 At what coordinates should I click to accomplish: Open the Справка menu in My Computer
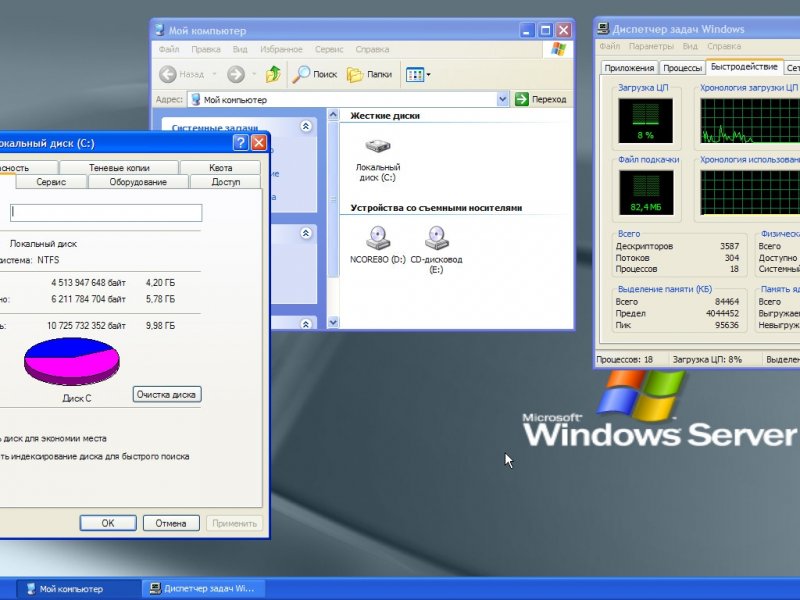tap(372, 49)
